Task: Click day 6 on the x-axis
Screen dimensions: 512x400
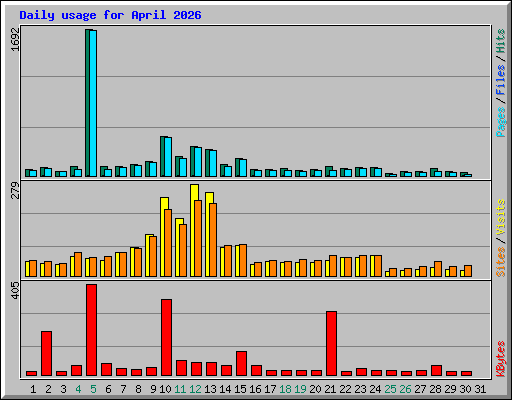Action: (x=108, y=389)
